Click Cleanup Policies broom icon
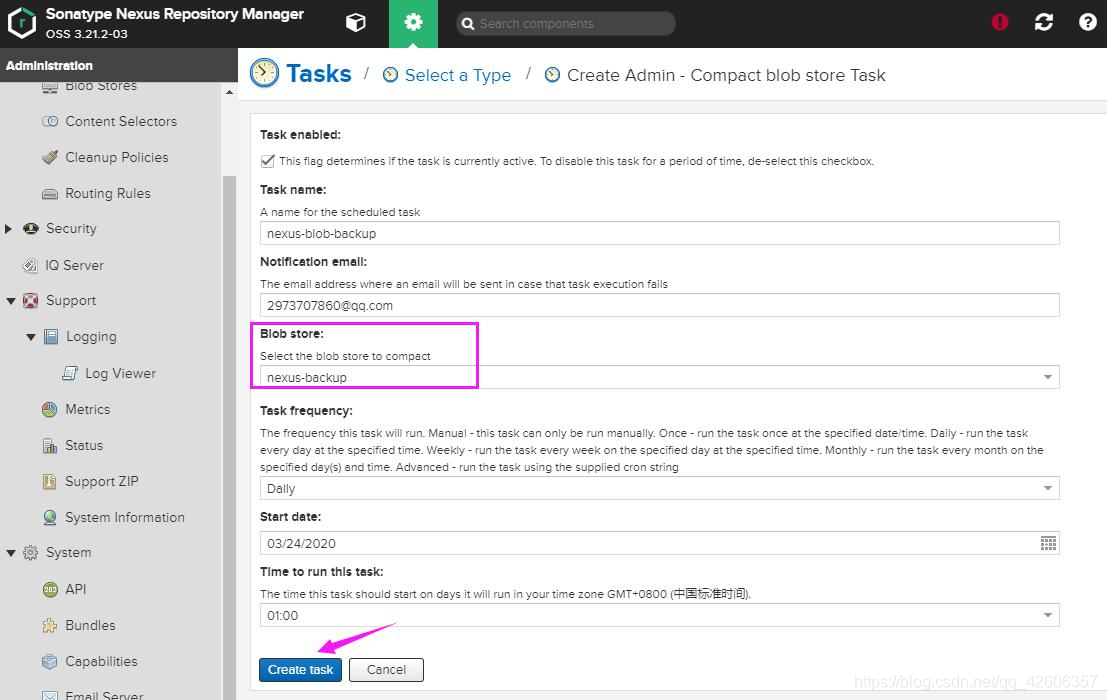This screenshot has height=700, width=1107. click(x=50, y=157)
